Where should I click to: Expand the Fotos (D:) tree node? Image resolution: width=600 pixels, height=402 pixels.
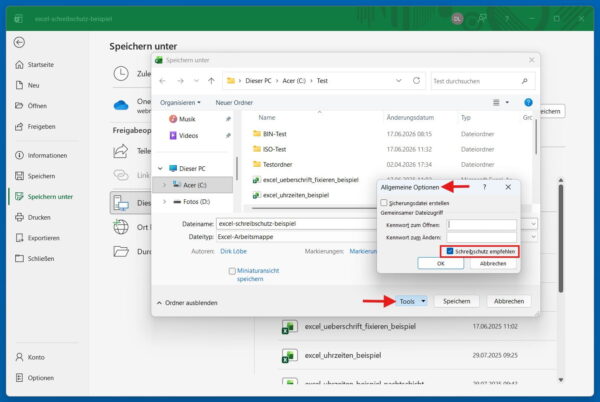(165, 202)
